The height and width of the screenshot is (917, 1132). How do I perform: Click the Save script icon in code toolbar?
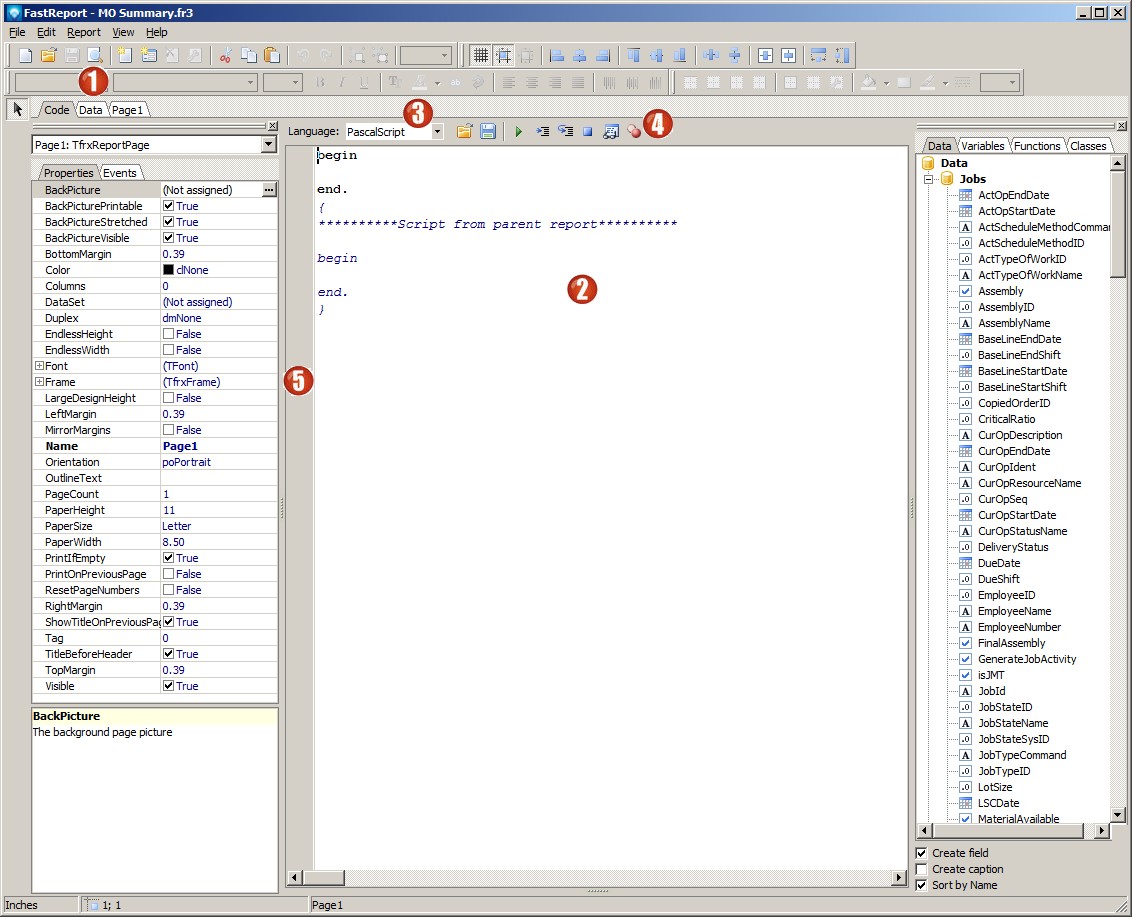click(487, 132)
